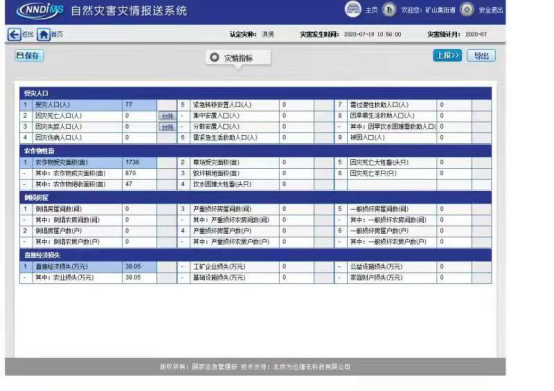Click the back arrow icon
The height and width of the screenshot is (391, 554).
(14, 35)
